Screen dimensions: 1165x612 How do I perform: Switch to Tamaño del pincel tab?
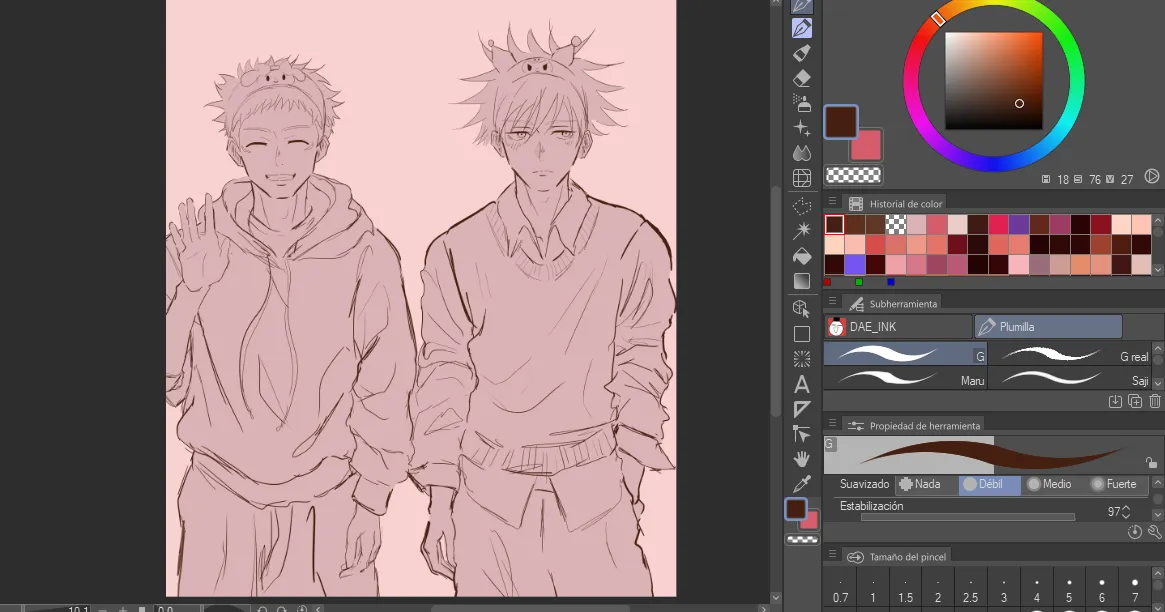coord(897,556)
